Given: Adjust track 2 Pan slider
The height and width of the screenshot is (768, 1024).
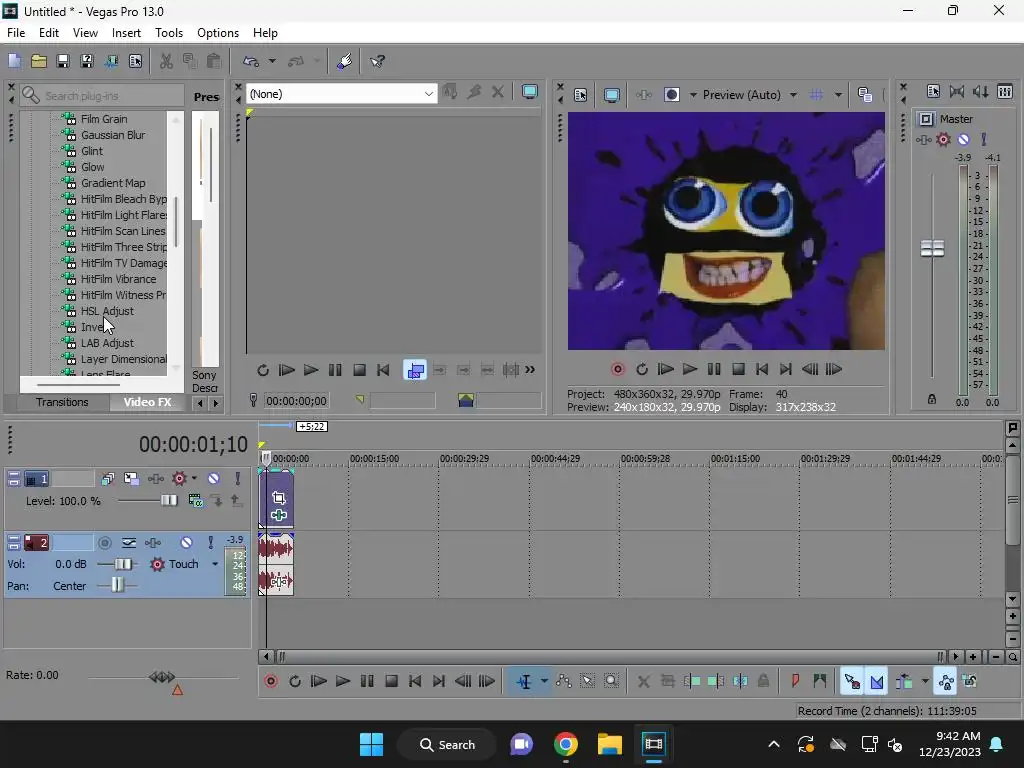Looking at the screenshot, I should [x=117, y=586].
